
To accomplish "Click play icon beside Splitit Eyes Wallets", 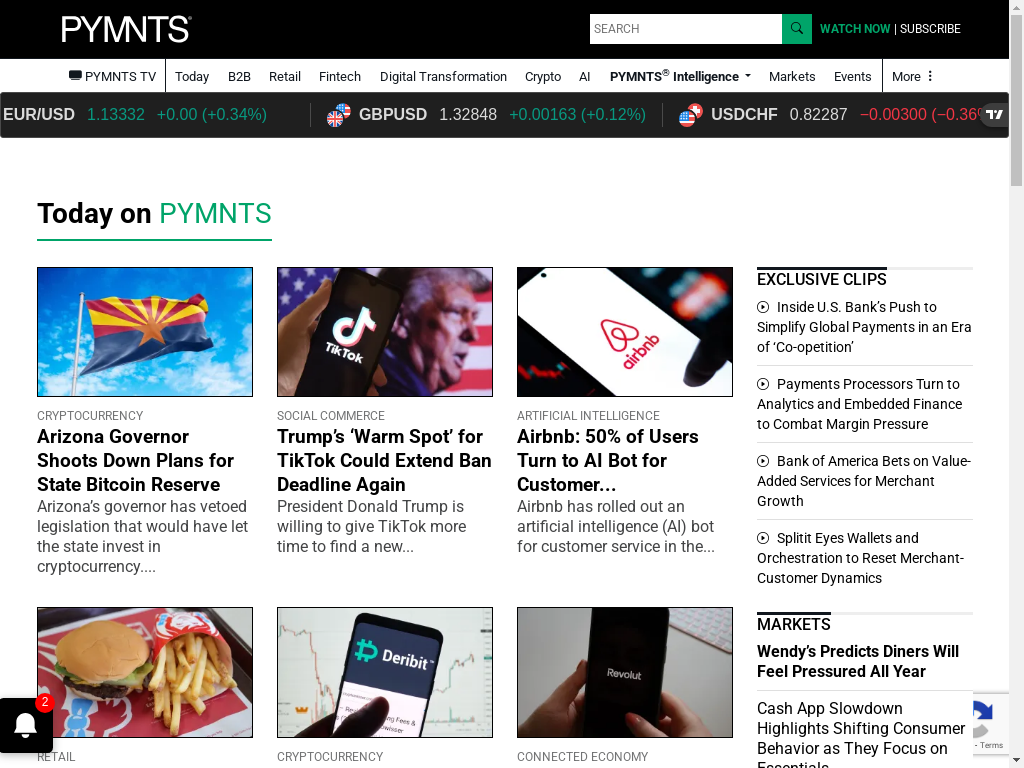I will (x=763, y=538).
